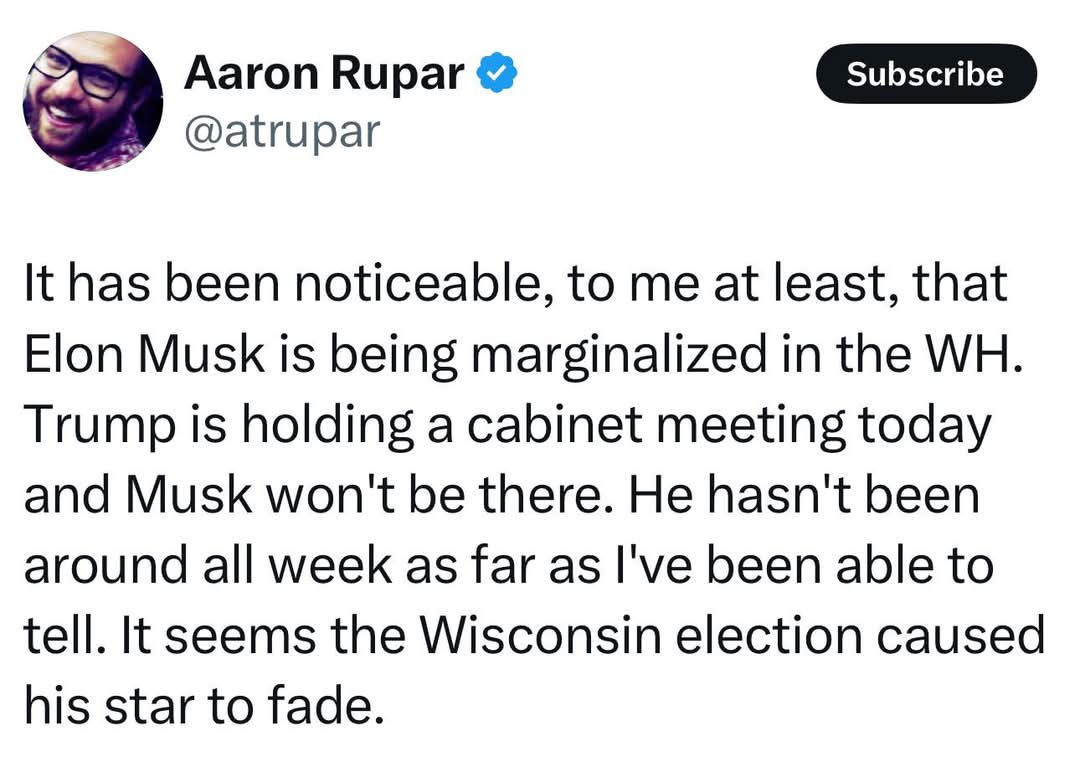The height and width of the screenshot is (762, 1080).
Task: Click the word "Wisconsin" in the tweet
Action: [541, 635]
